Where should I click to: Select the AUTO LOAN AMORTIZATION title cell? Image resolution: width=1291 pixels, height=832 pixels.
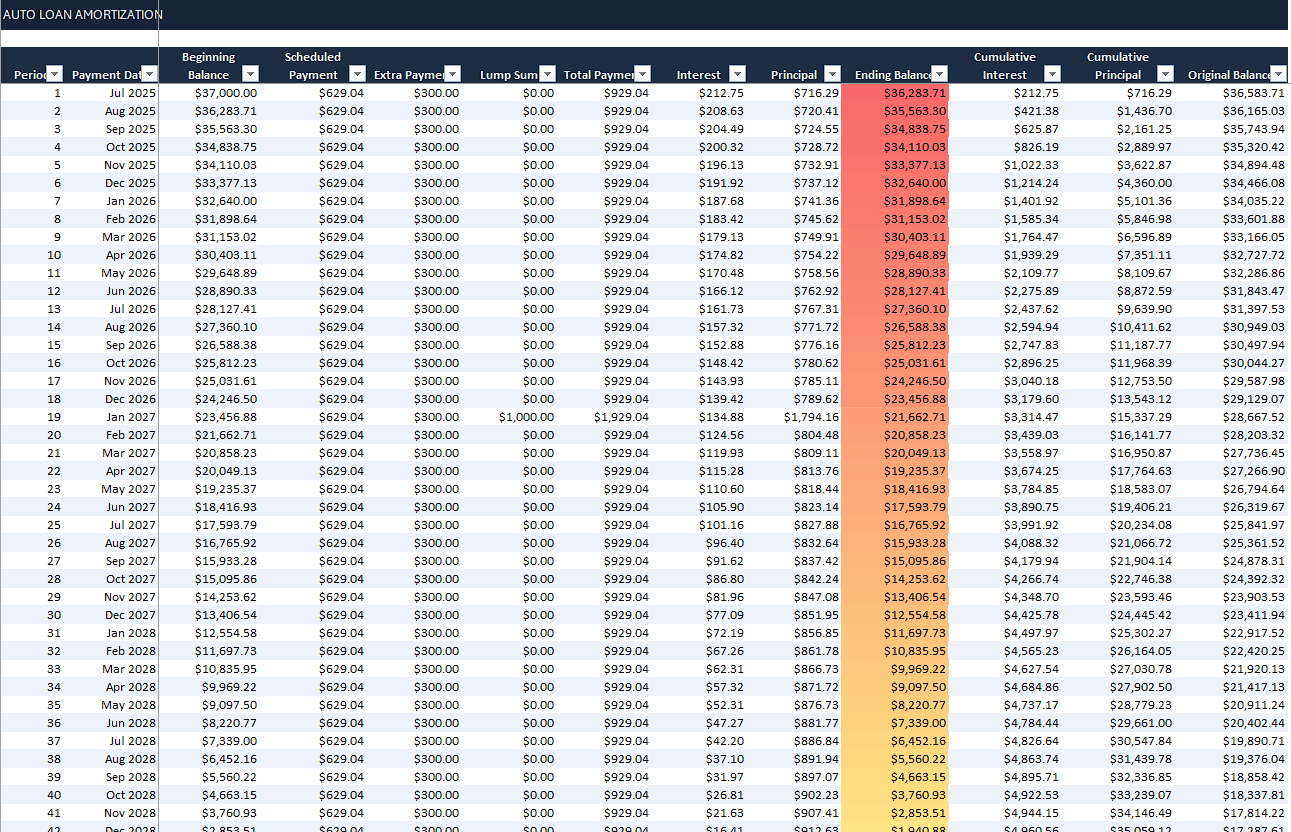(x=82, y=15)
